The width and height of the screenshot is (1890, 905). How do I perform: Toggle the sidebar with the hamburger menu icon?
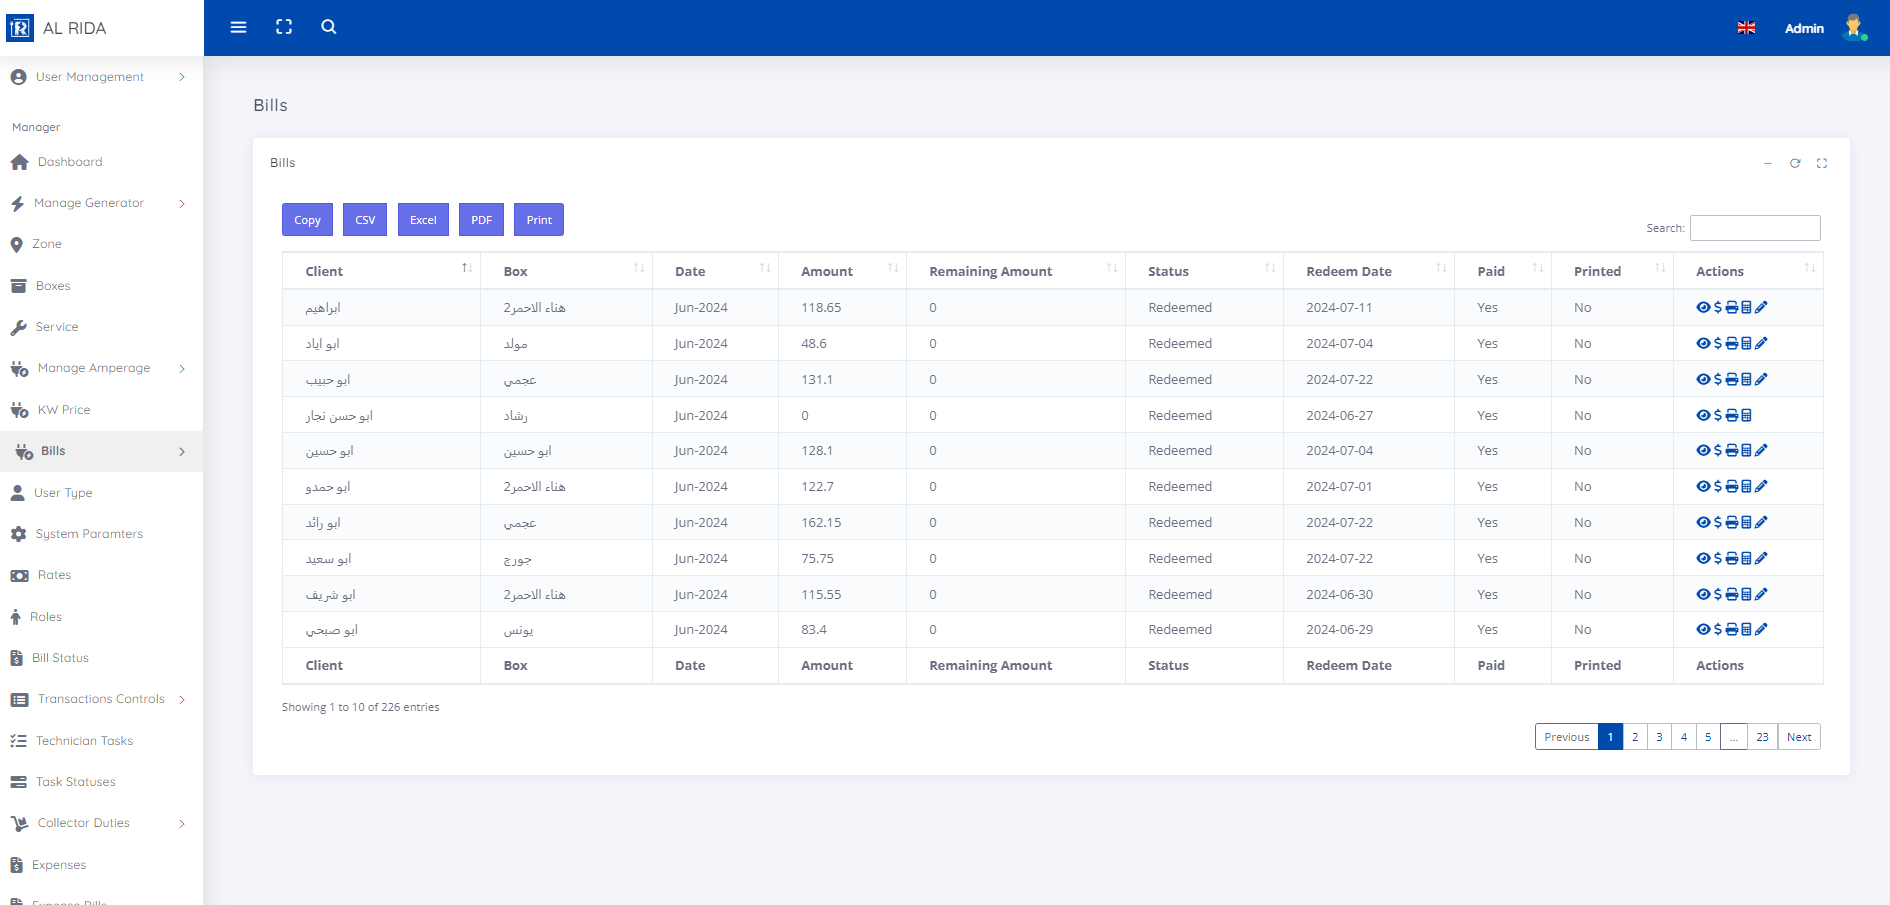click(x=238, y=27)
